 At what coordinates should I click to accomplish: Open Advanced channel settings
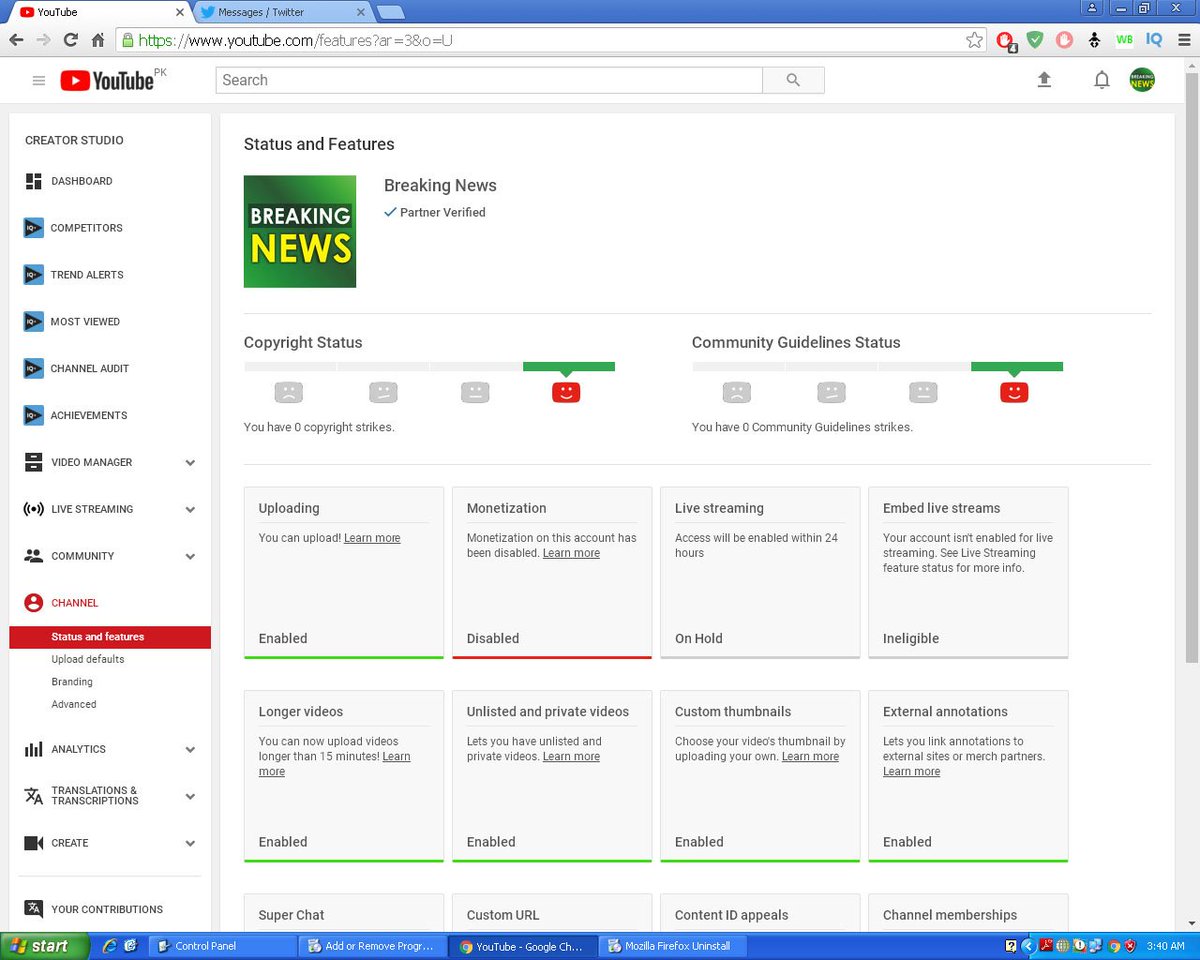pyautogui.click(x=74, y=704)
